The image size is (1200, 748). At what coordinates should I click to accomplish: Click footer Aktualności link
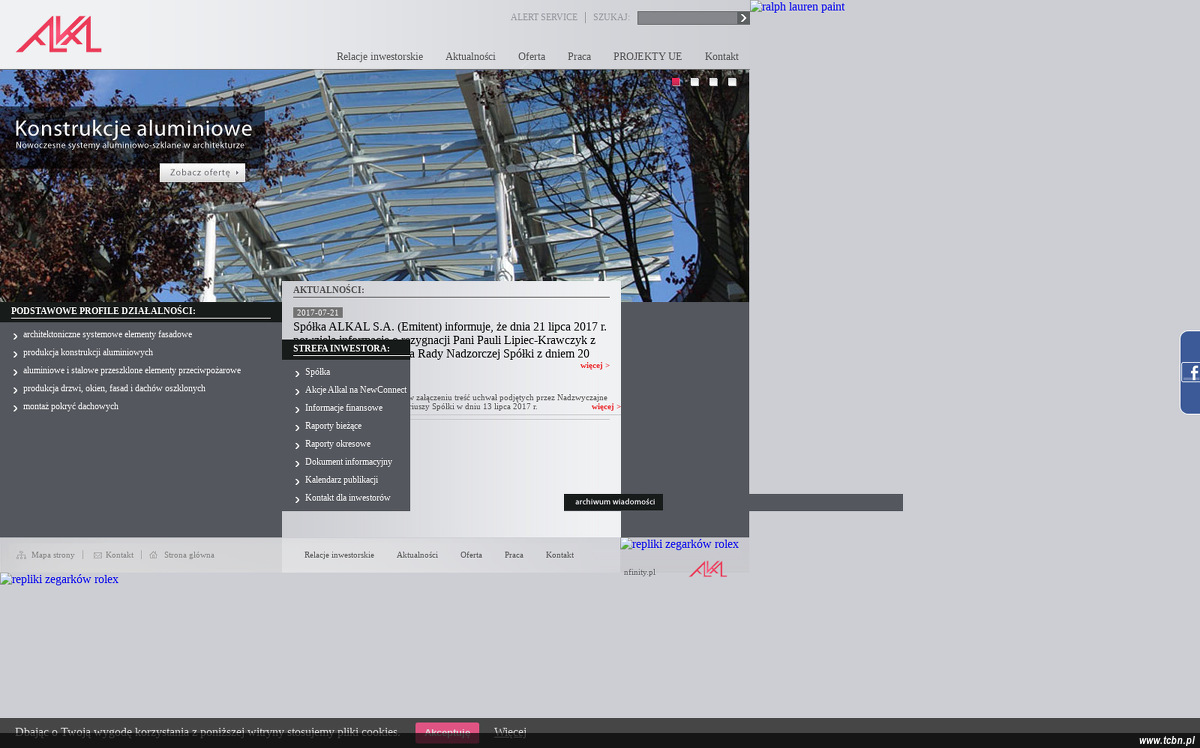(x=417, y=555)
